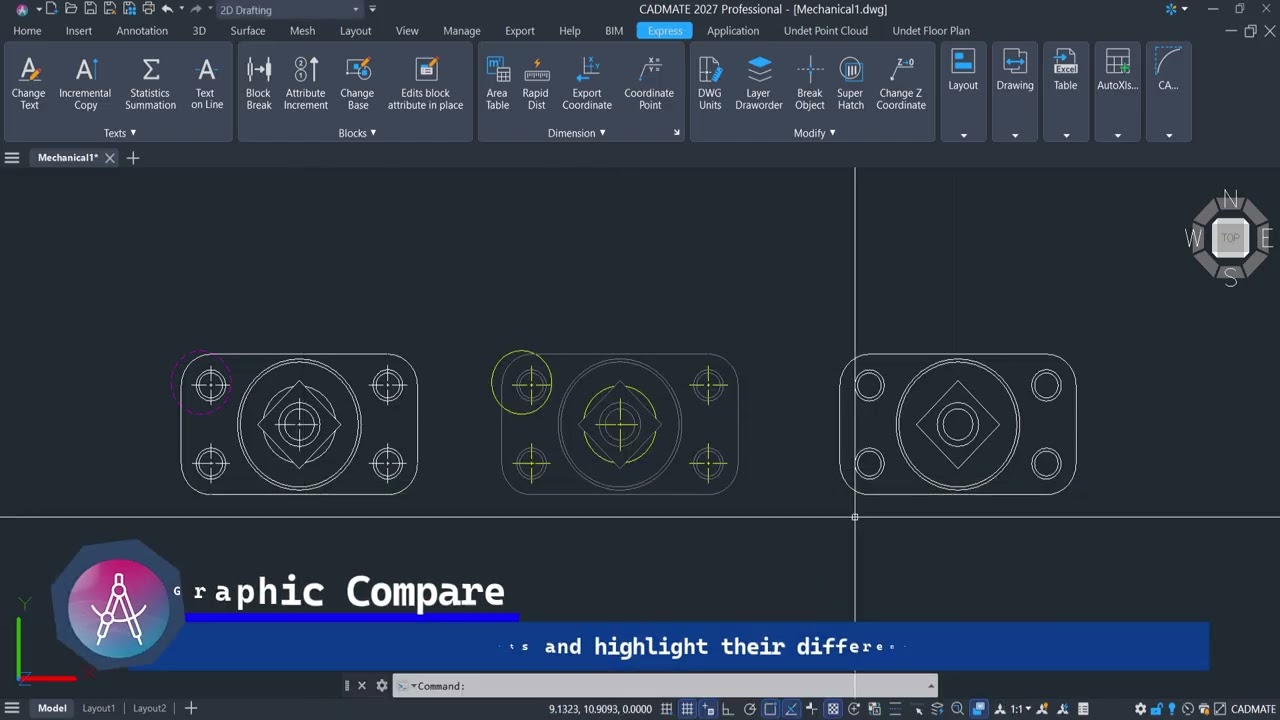Choose the Text on Line tool
Screen dimensions: 1280x720
pyautogui.click(x=207, y=83)
